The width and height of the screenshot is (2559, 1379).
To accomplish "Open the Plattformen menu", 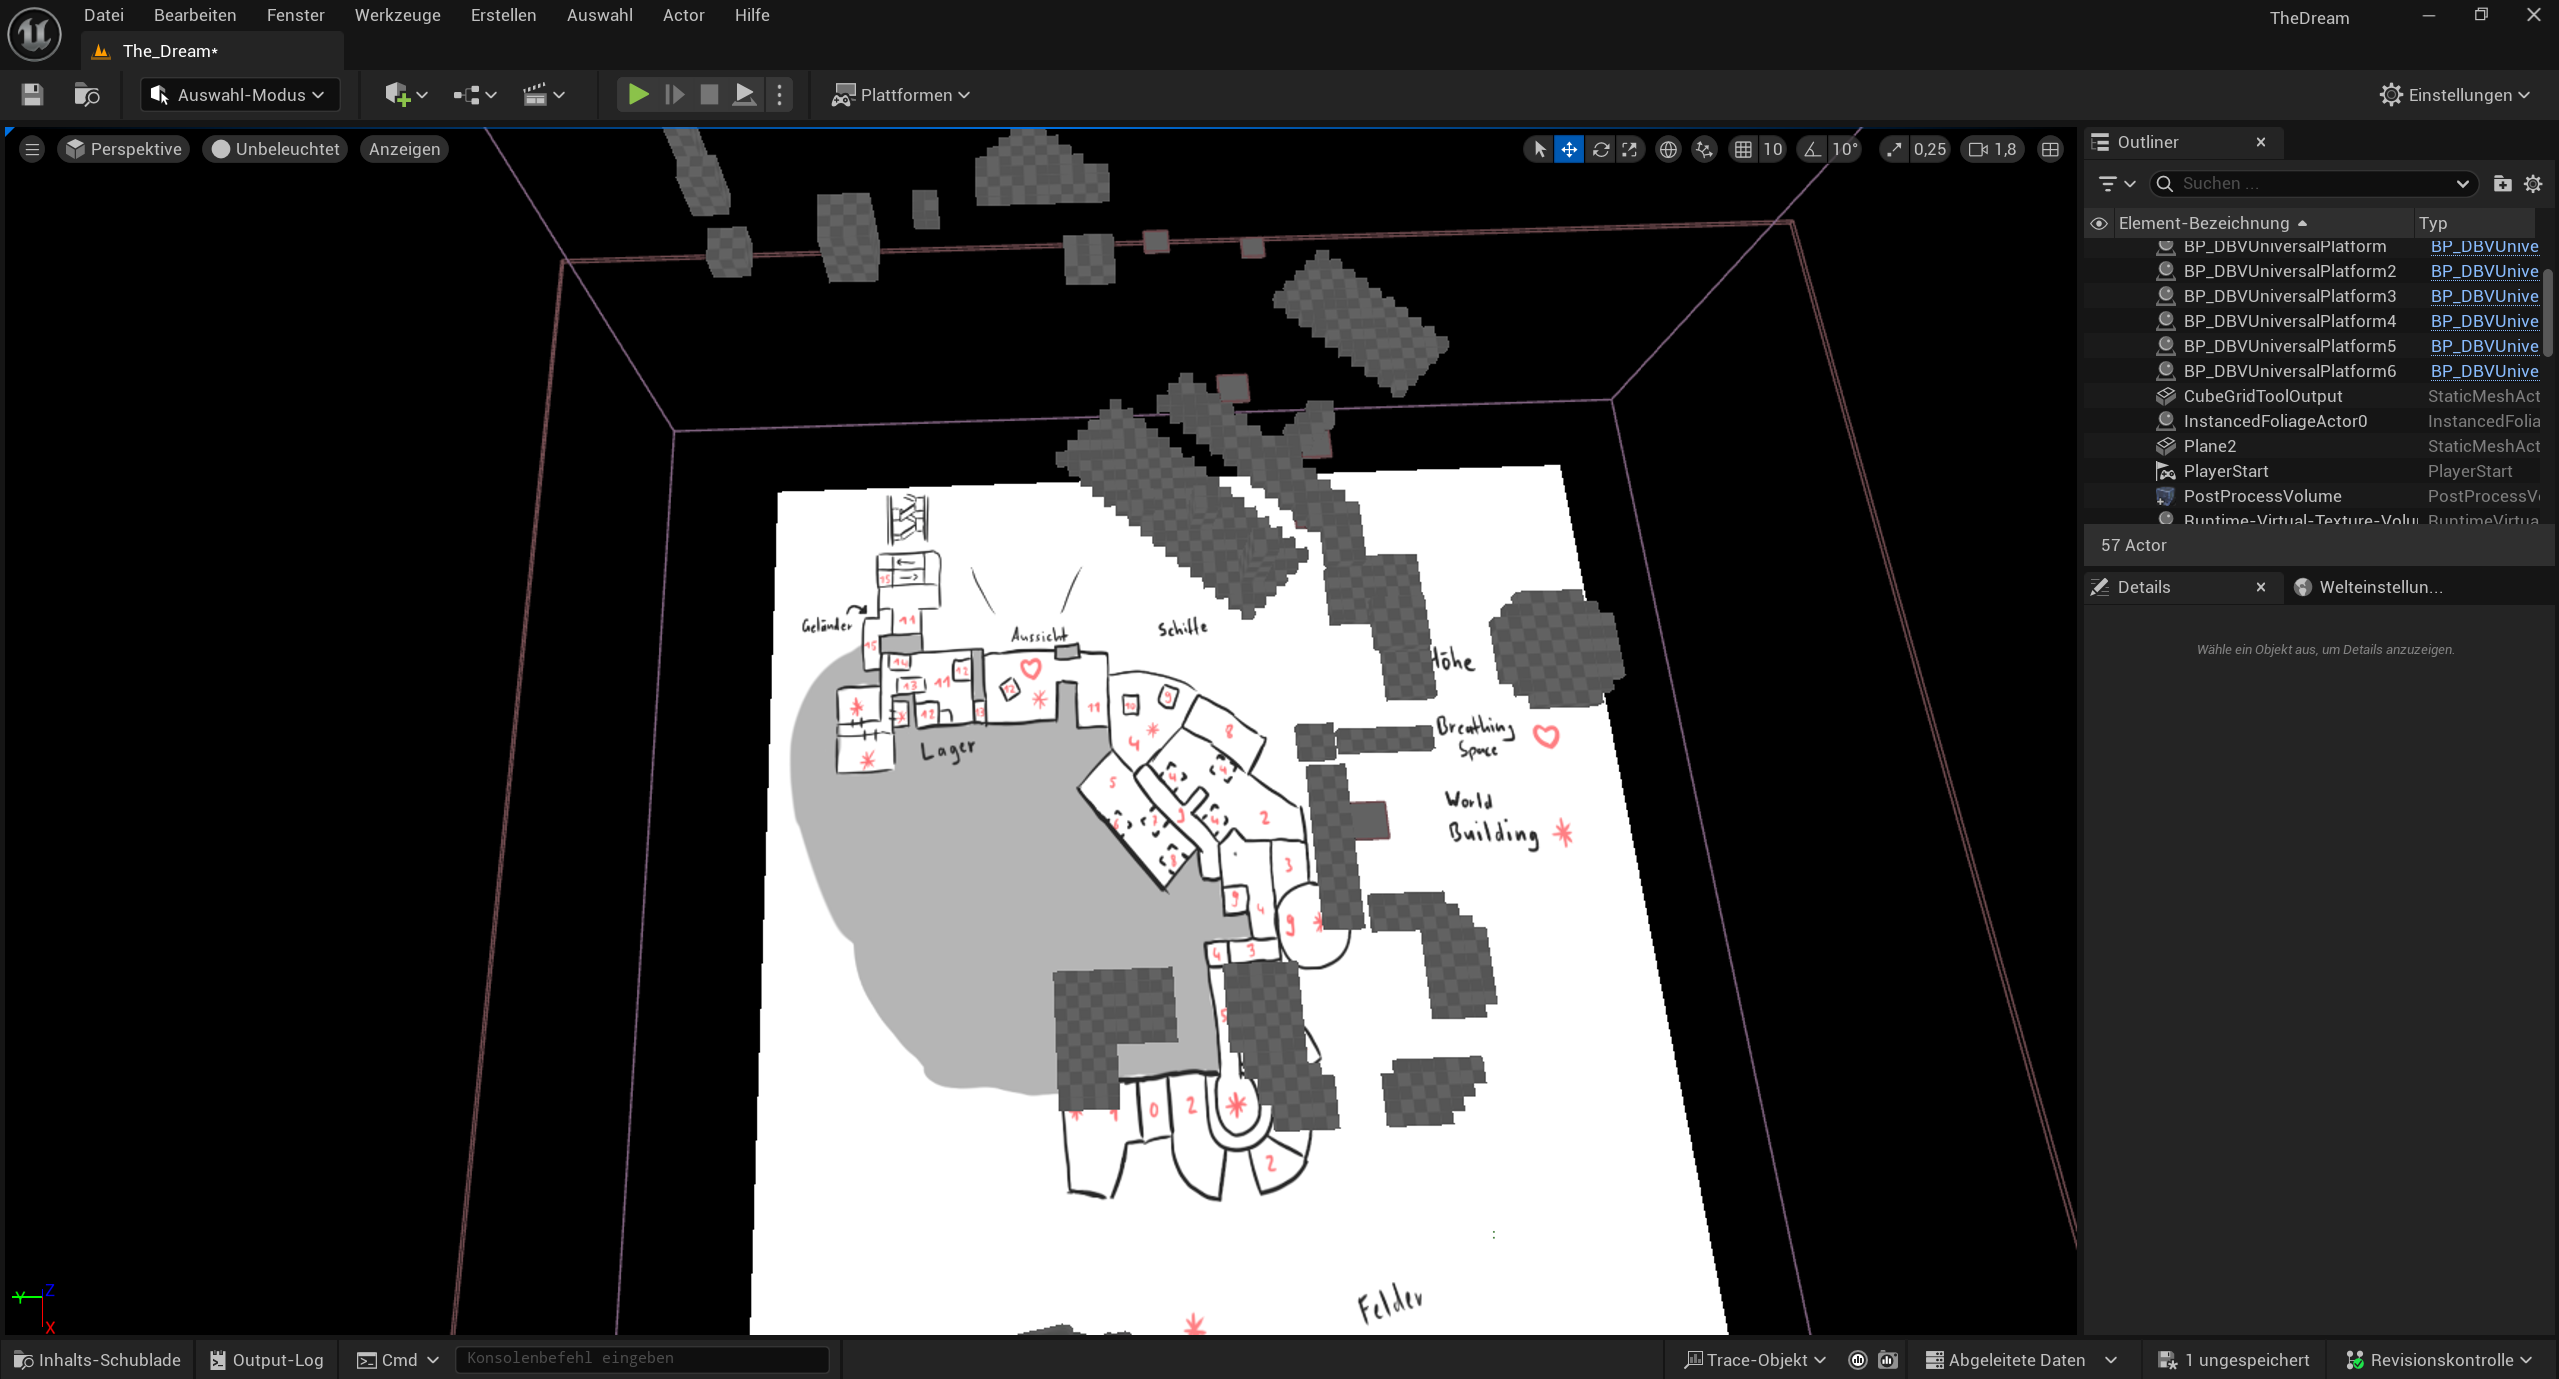I will pos(900,95).
